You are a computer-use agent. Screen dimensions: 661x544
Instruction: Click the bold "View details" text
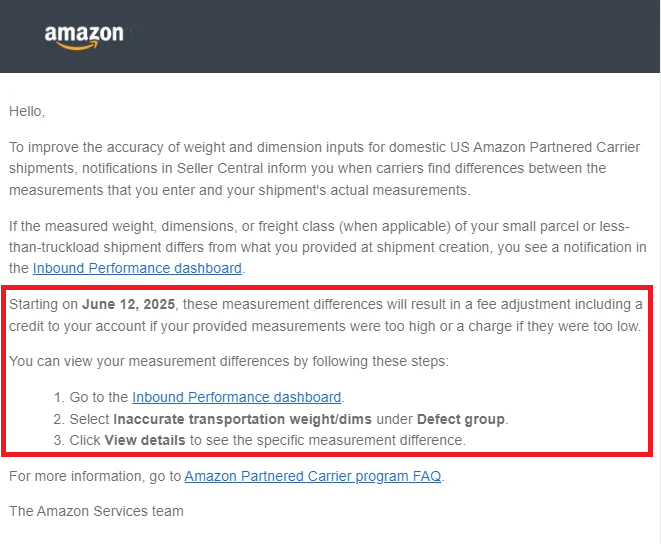click(x=147, y=440)
